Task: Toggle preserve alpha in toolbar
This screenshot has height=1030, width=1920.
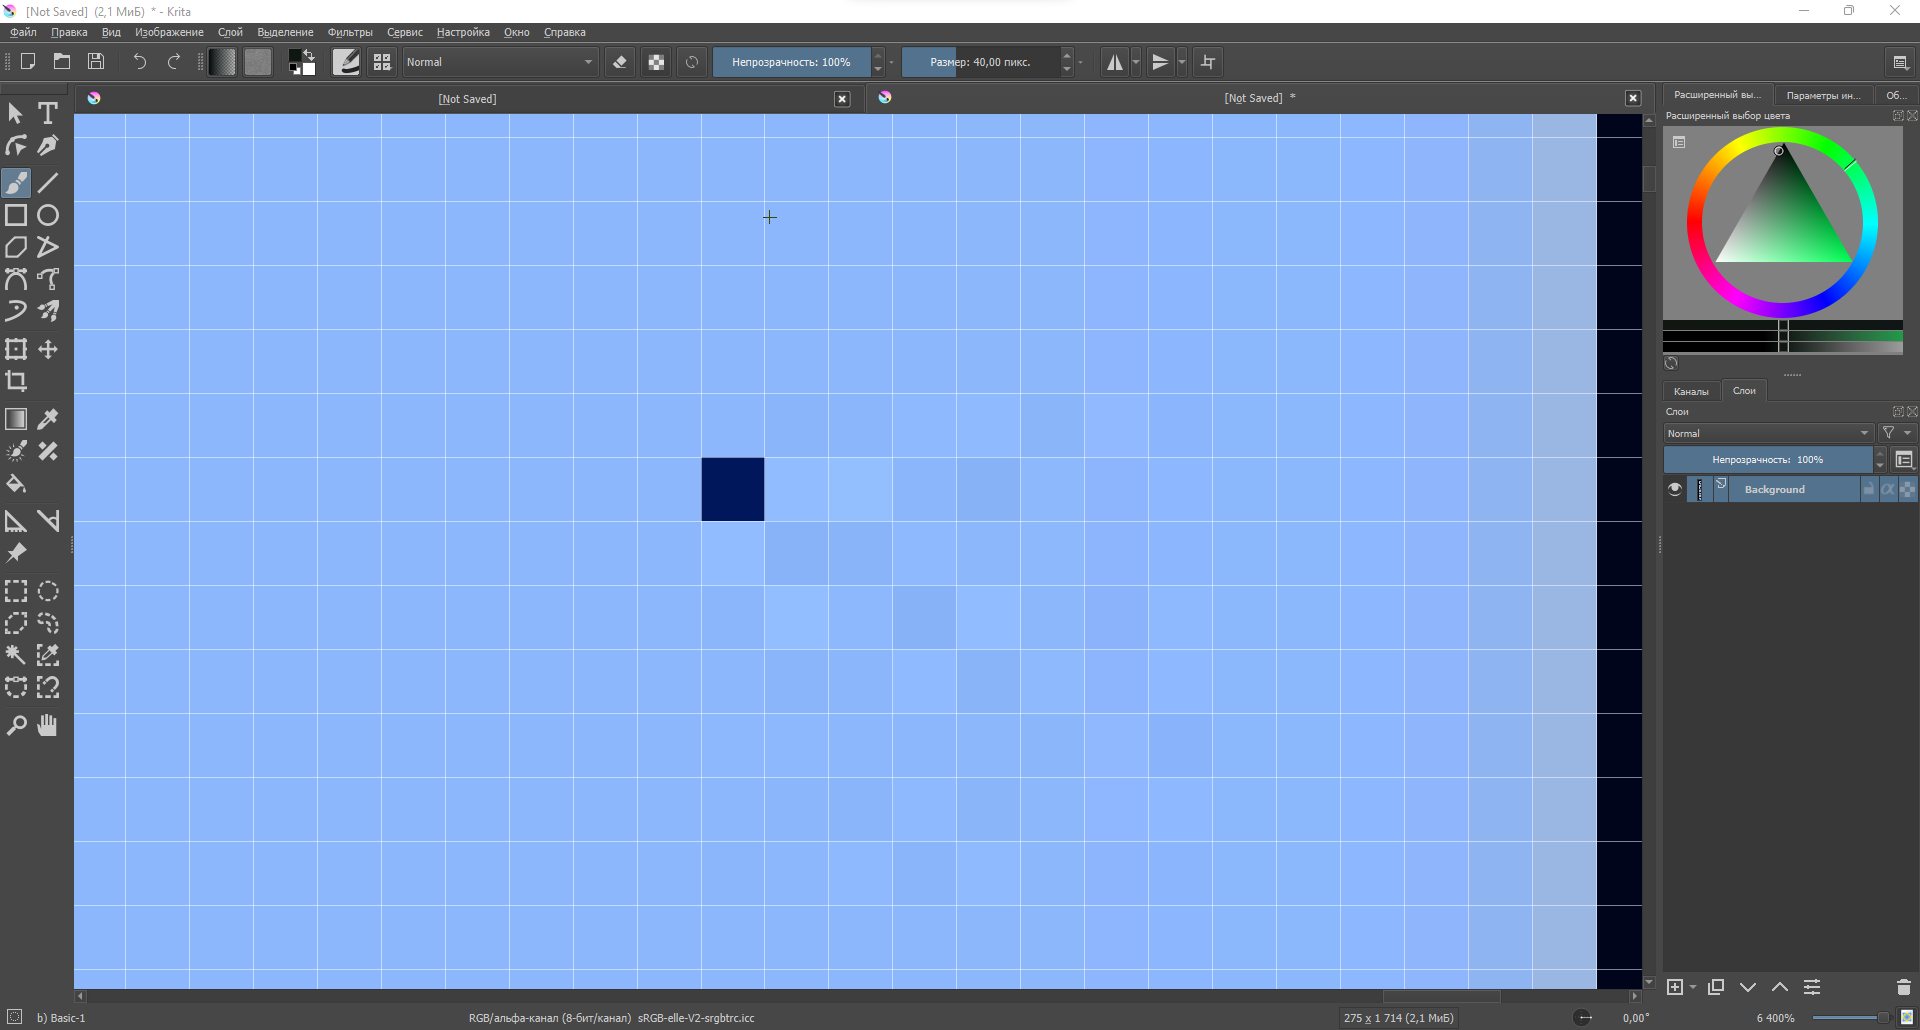Action: click(x=656, y=62)
